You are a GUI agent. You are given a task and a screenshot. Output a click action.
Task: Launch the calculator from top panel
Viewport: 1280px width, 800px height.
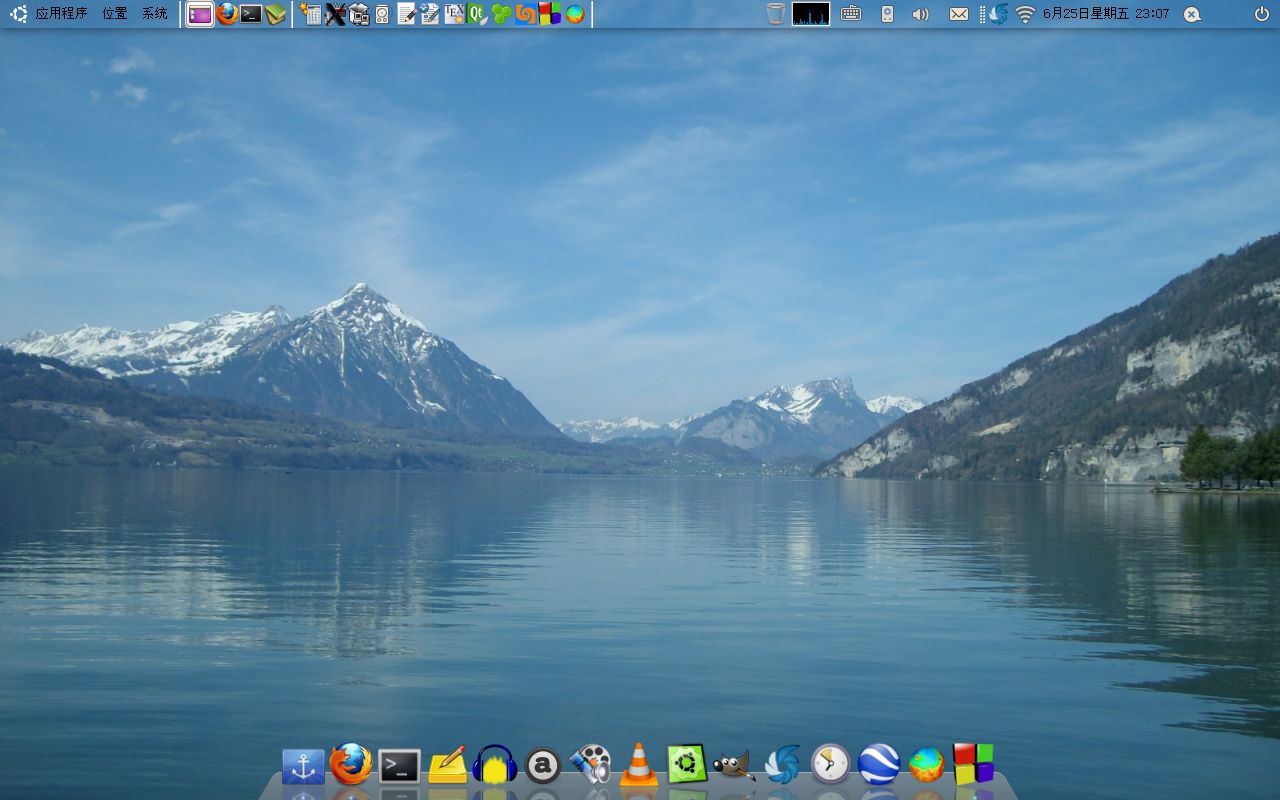(311, 14)
